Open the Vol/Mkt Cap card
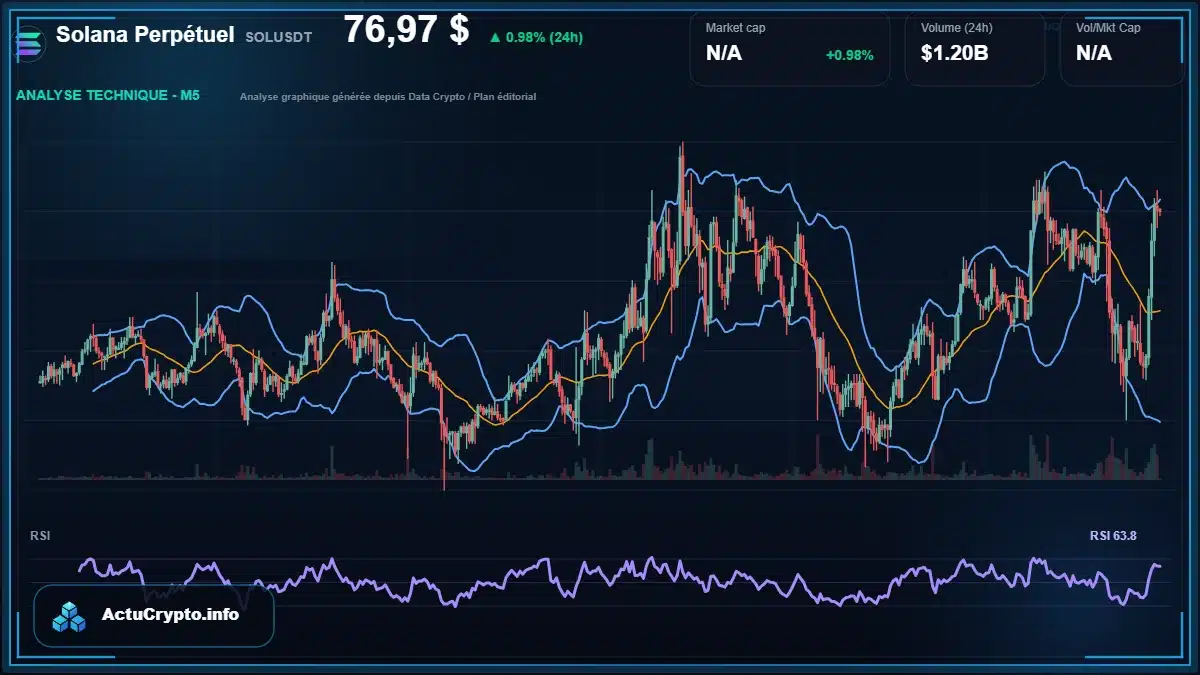This screenshot has height=675, width=1200. pyautogui.click(x=1122, y=48)
